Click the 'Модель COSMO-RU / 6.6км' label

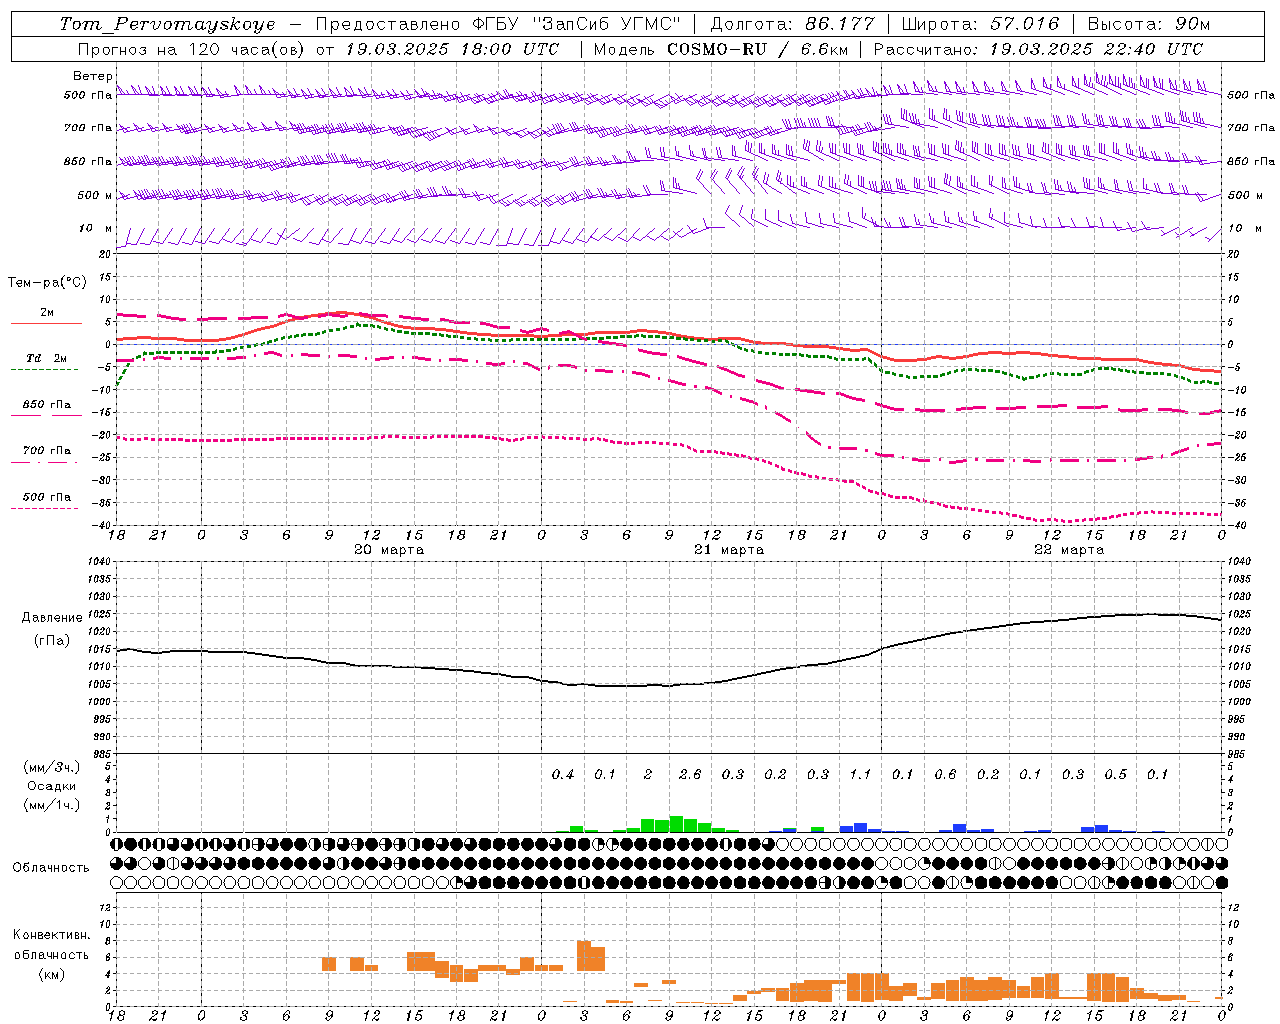click(x=721, y=49)
